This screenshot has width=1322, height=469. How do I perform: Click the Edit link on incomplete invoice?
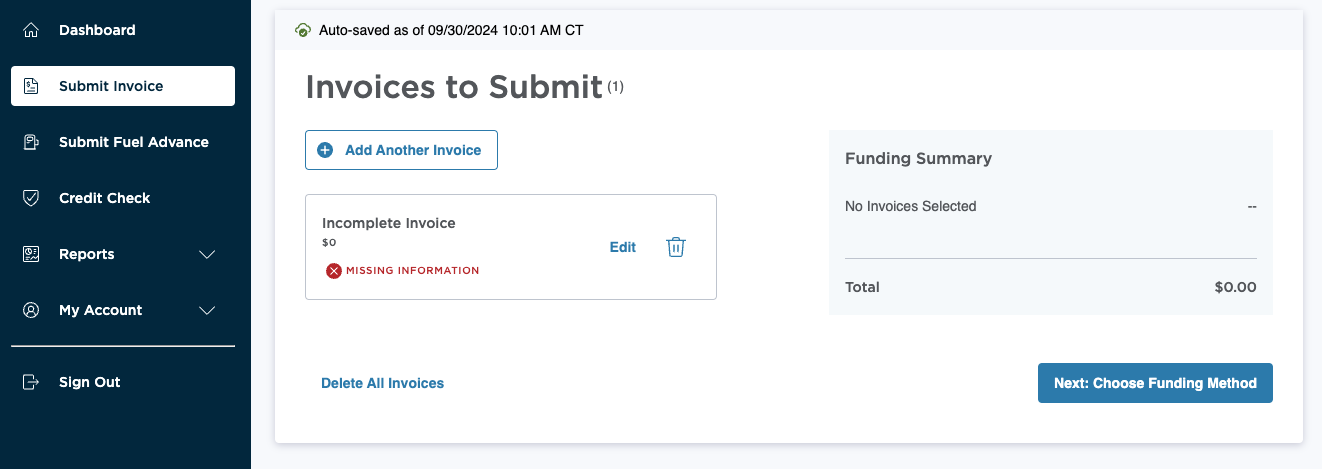coord(623,247)
